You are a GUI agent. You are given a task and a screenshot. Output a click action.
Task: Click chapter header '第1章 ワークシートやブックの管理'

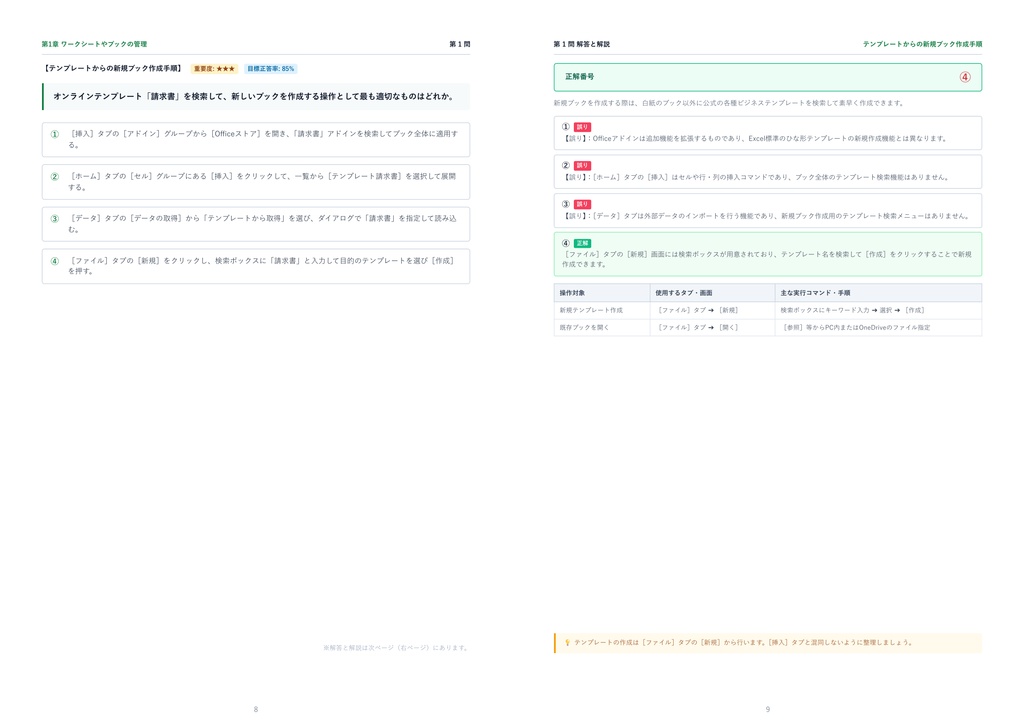click(x=94, y=44)
